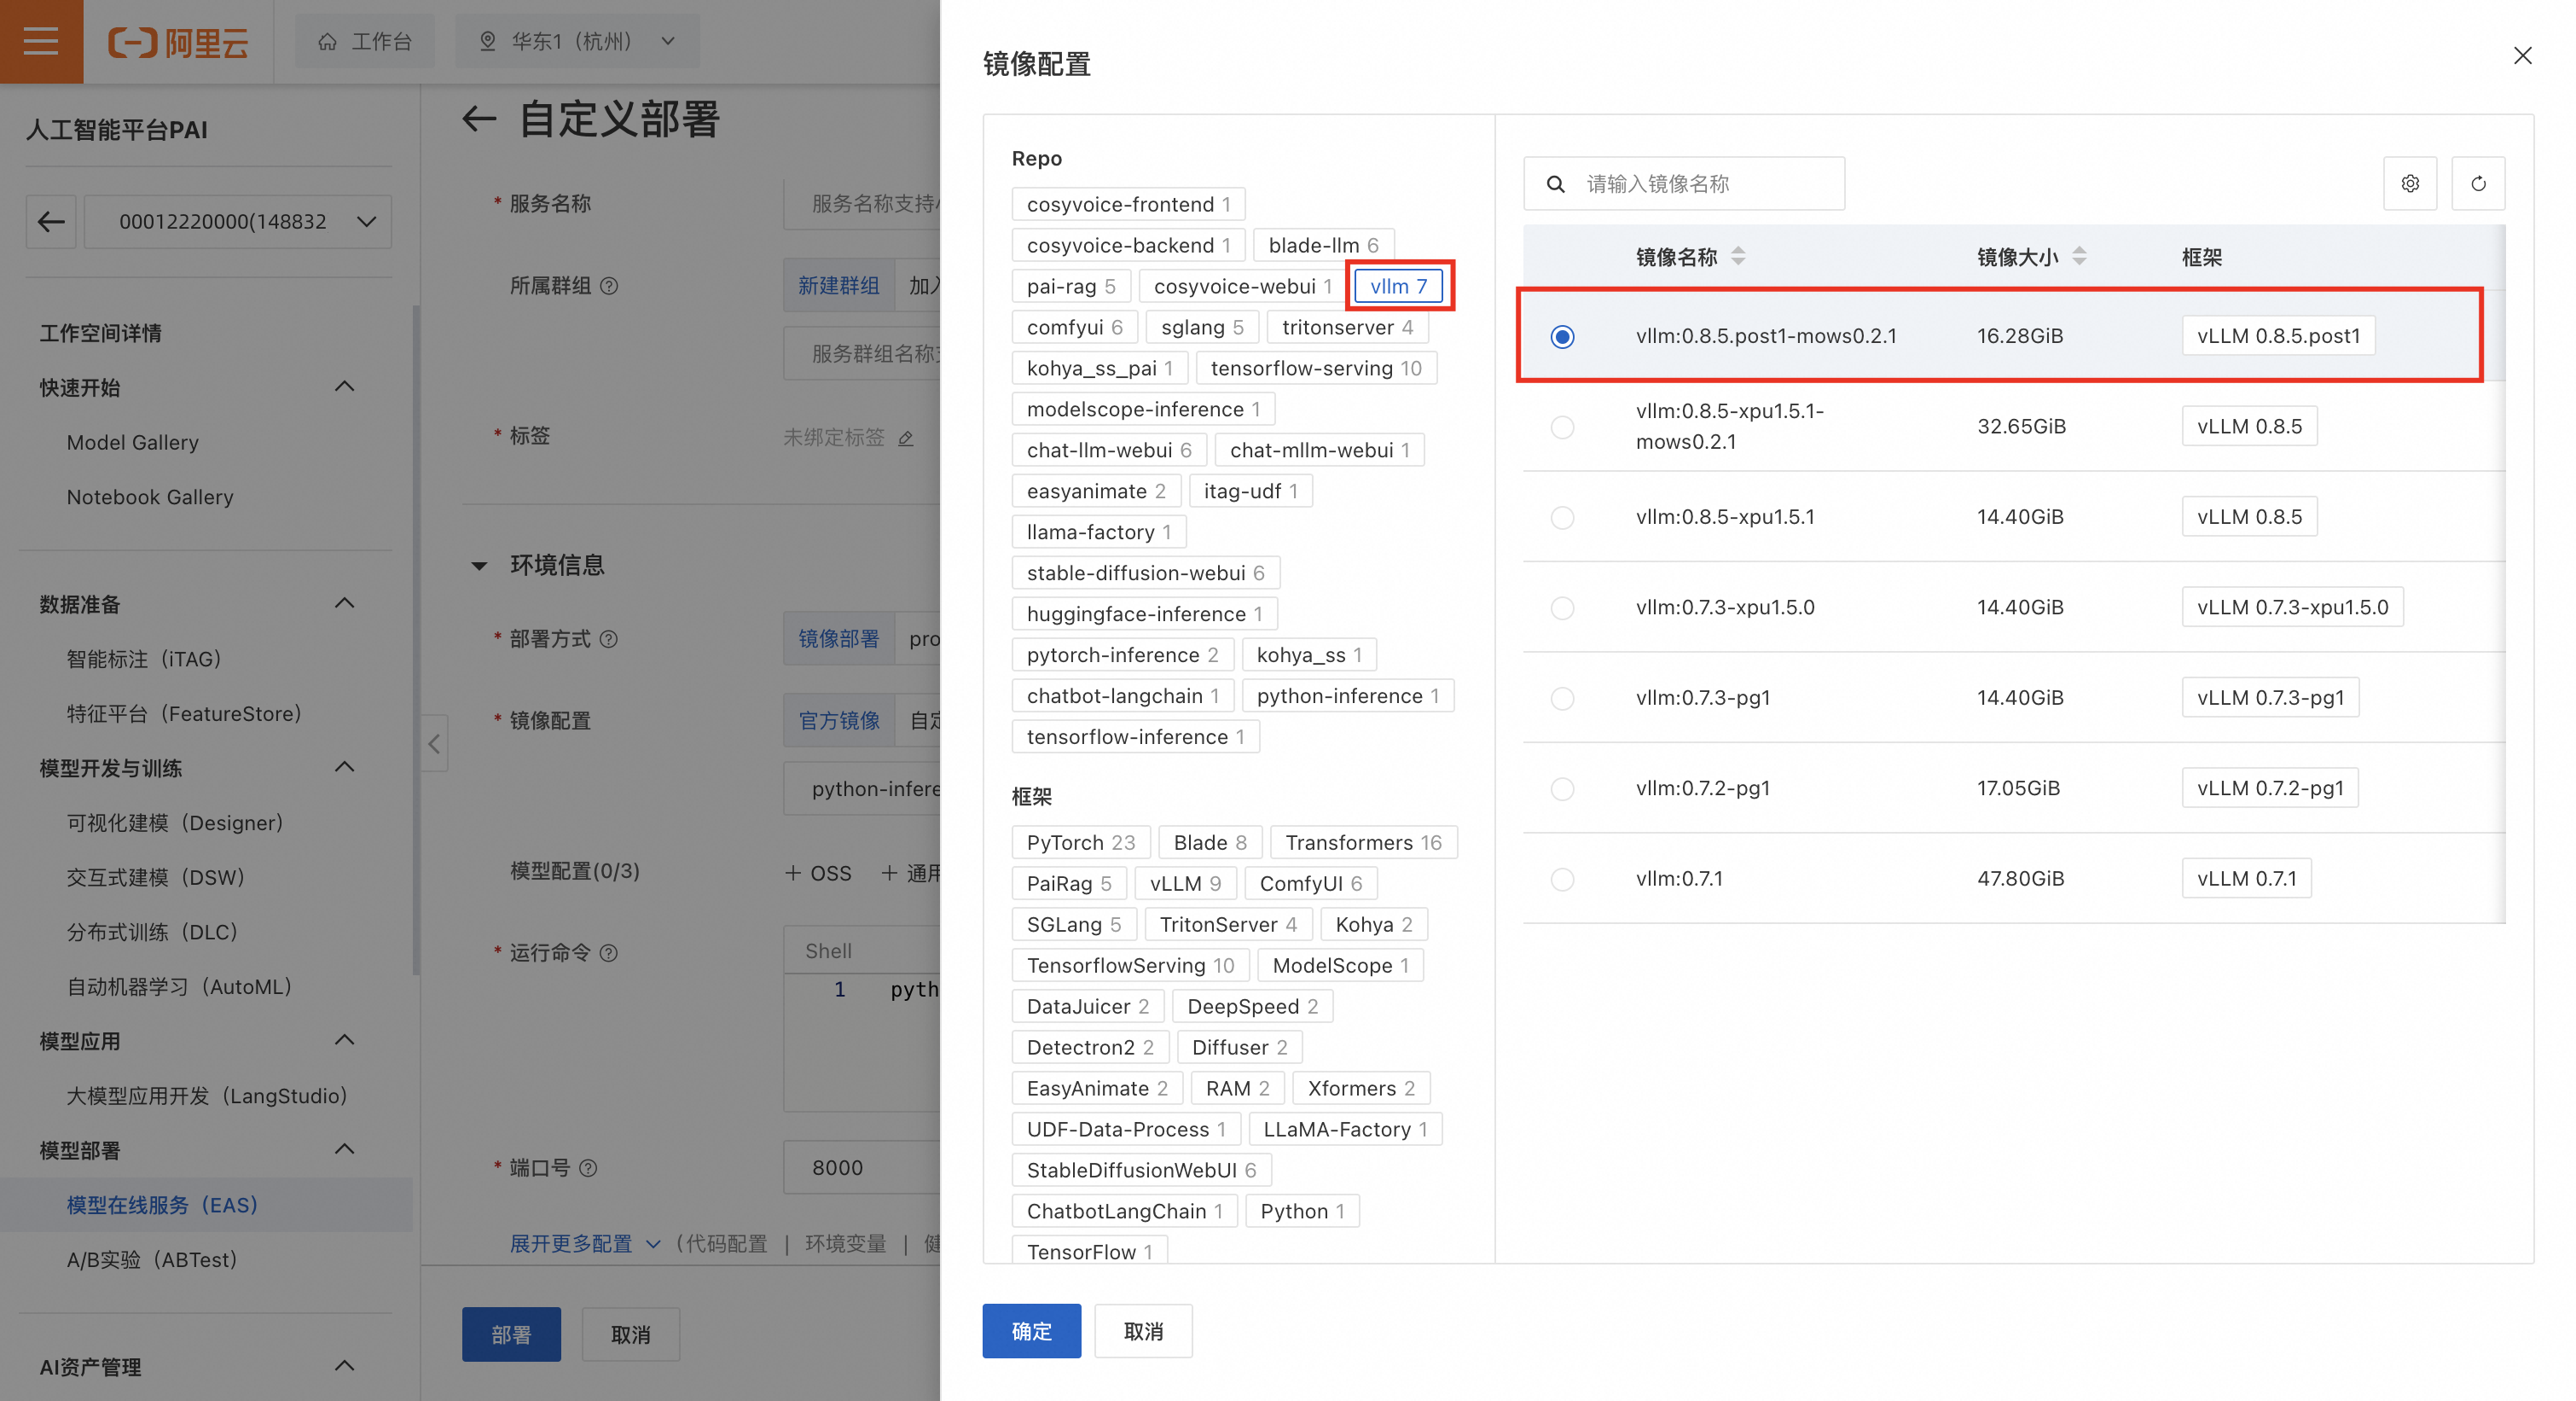Select the vllm:0.8.5-xpu1.5.1 image radio button
2576x1401 pixels.
coord(1561,517)
